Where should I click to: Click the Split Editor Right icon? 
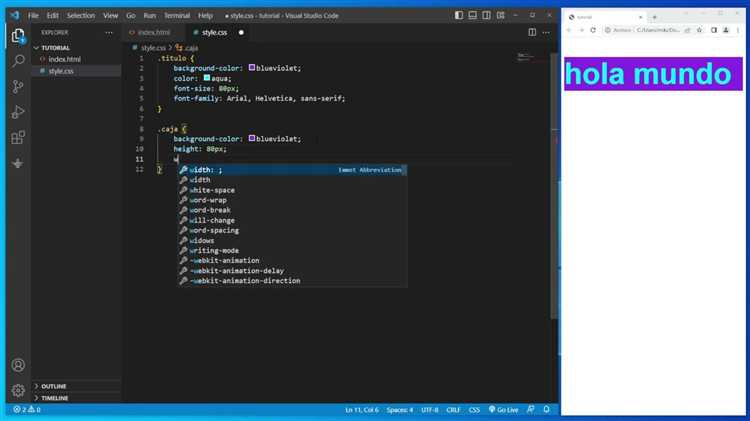click(532, 32)
